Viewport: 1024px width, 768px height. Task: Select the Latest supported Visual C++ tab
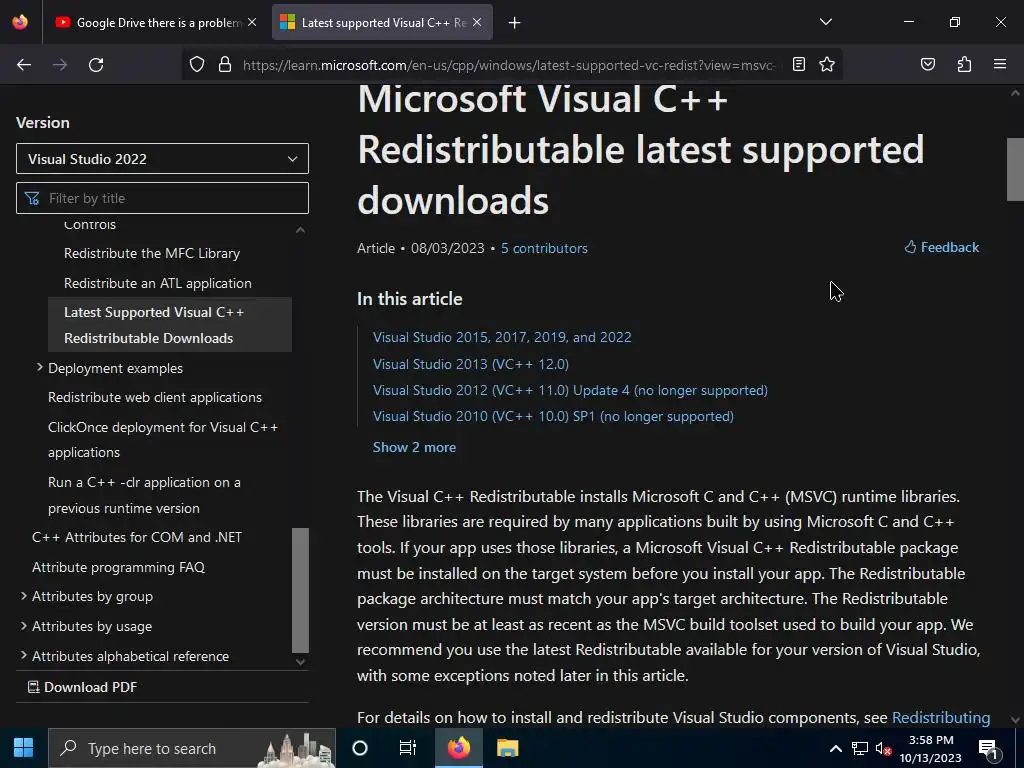tap(382, 22)
